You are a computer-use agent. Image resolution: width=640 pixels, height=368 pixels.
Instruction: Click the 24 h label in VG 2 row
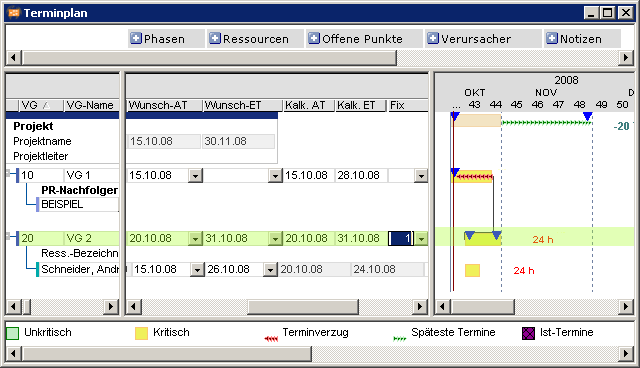click(542, 239)
